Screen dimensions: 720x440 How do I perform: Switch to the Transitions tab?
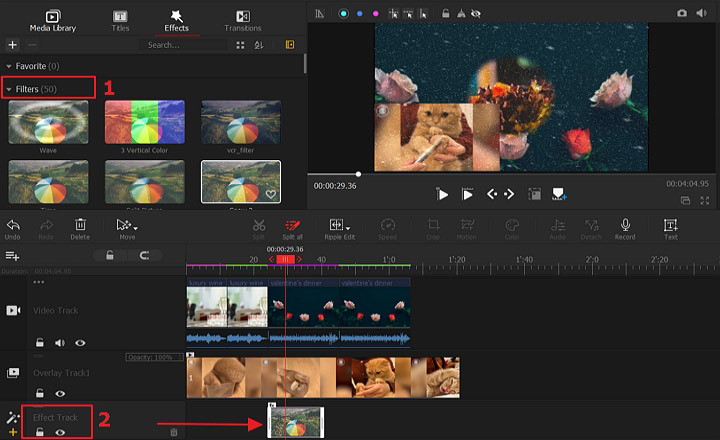coord(242,21)
